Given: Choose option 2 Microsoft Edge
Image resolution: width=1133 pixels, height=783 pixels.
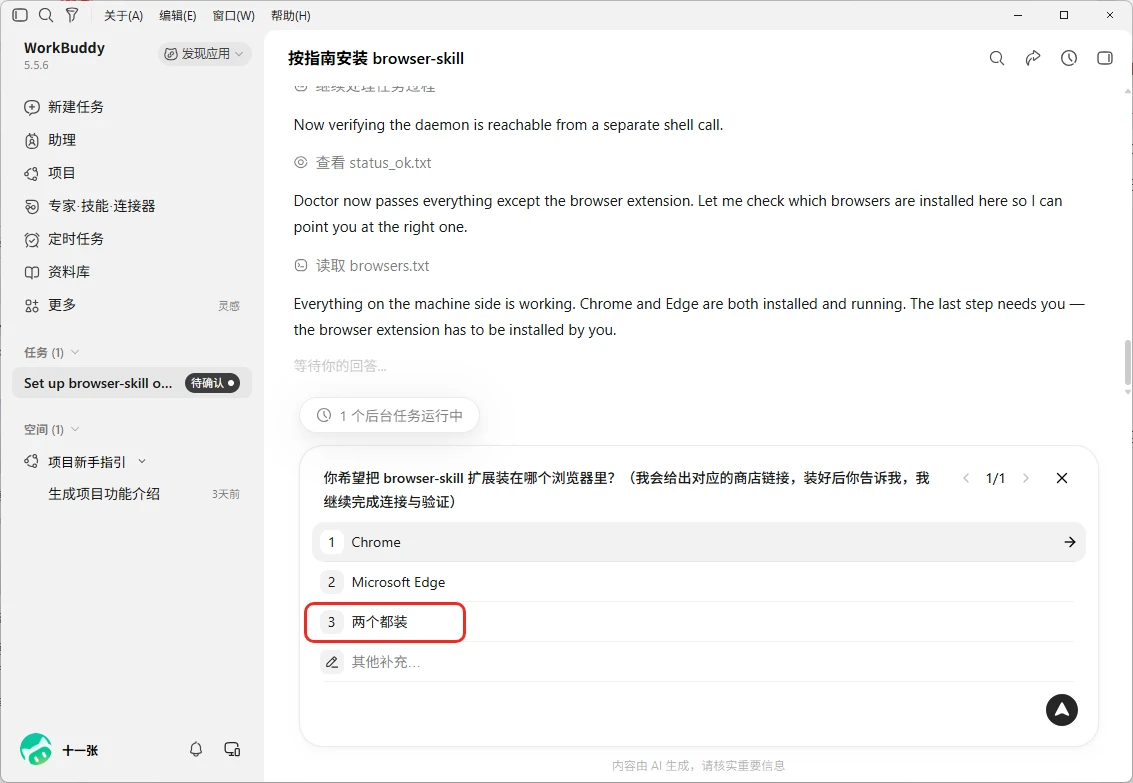Looking at the screenshot, I should click(x=699, y=581).
